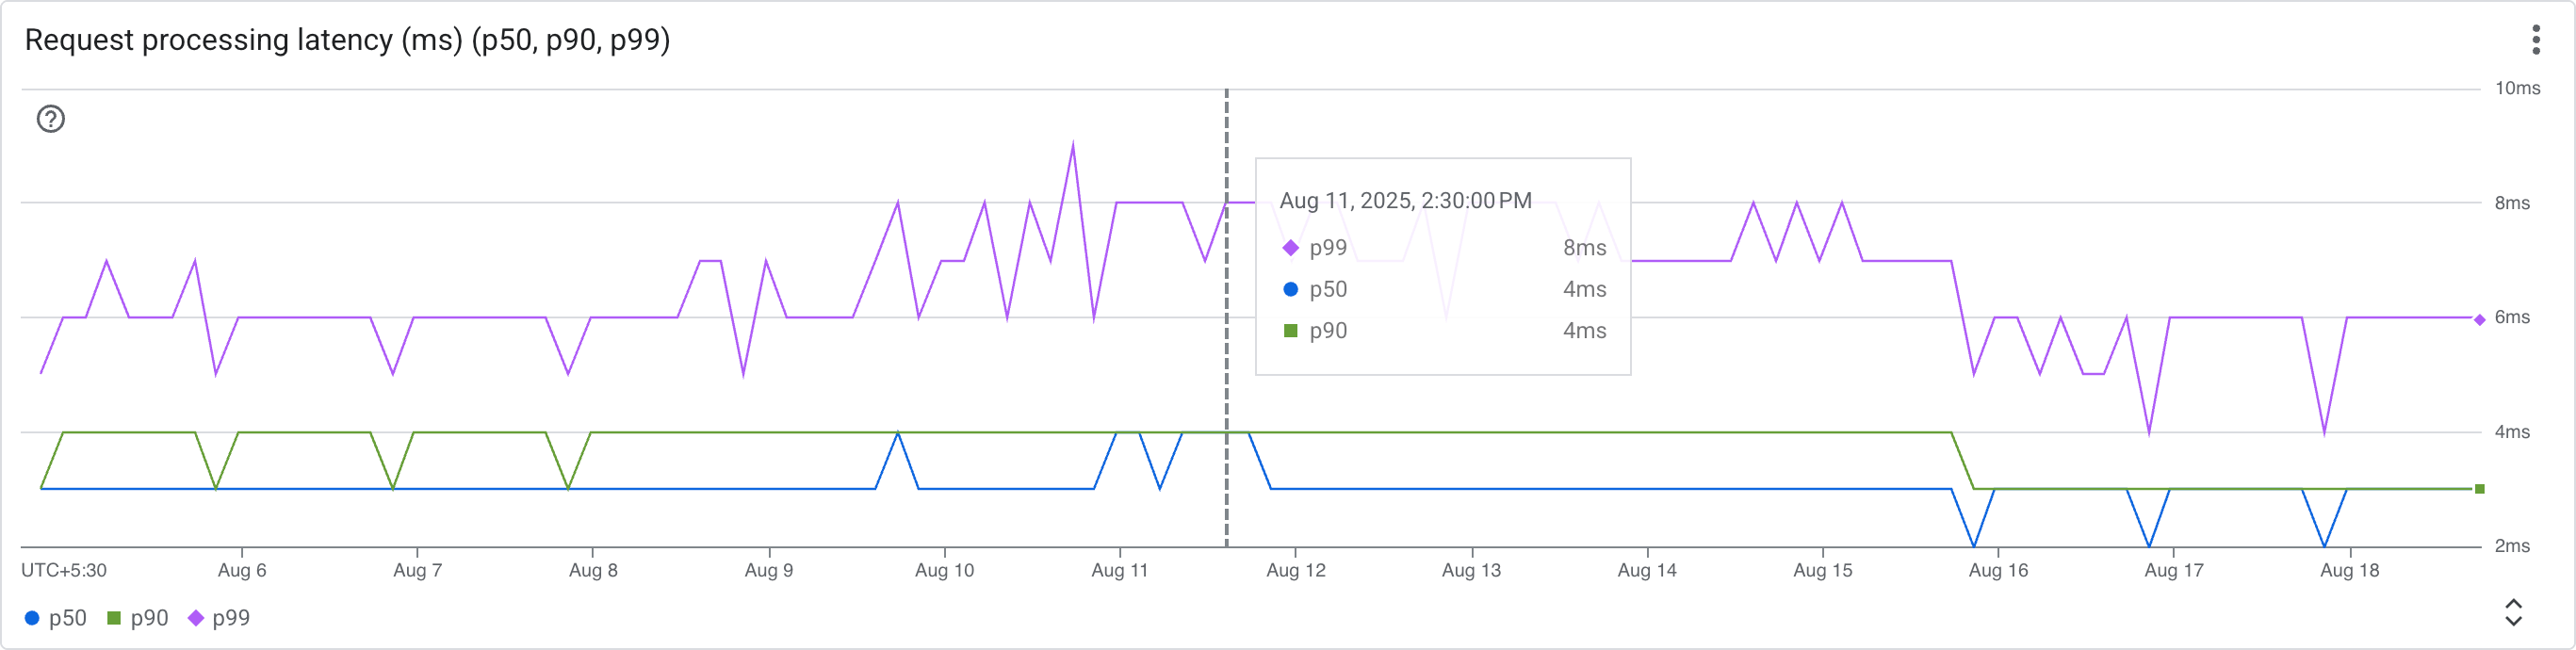This screenshot has height=650, width=2576.
Task: Click the UTC+5:30 timezone label
Action: (64, 570)
